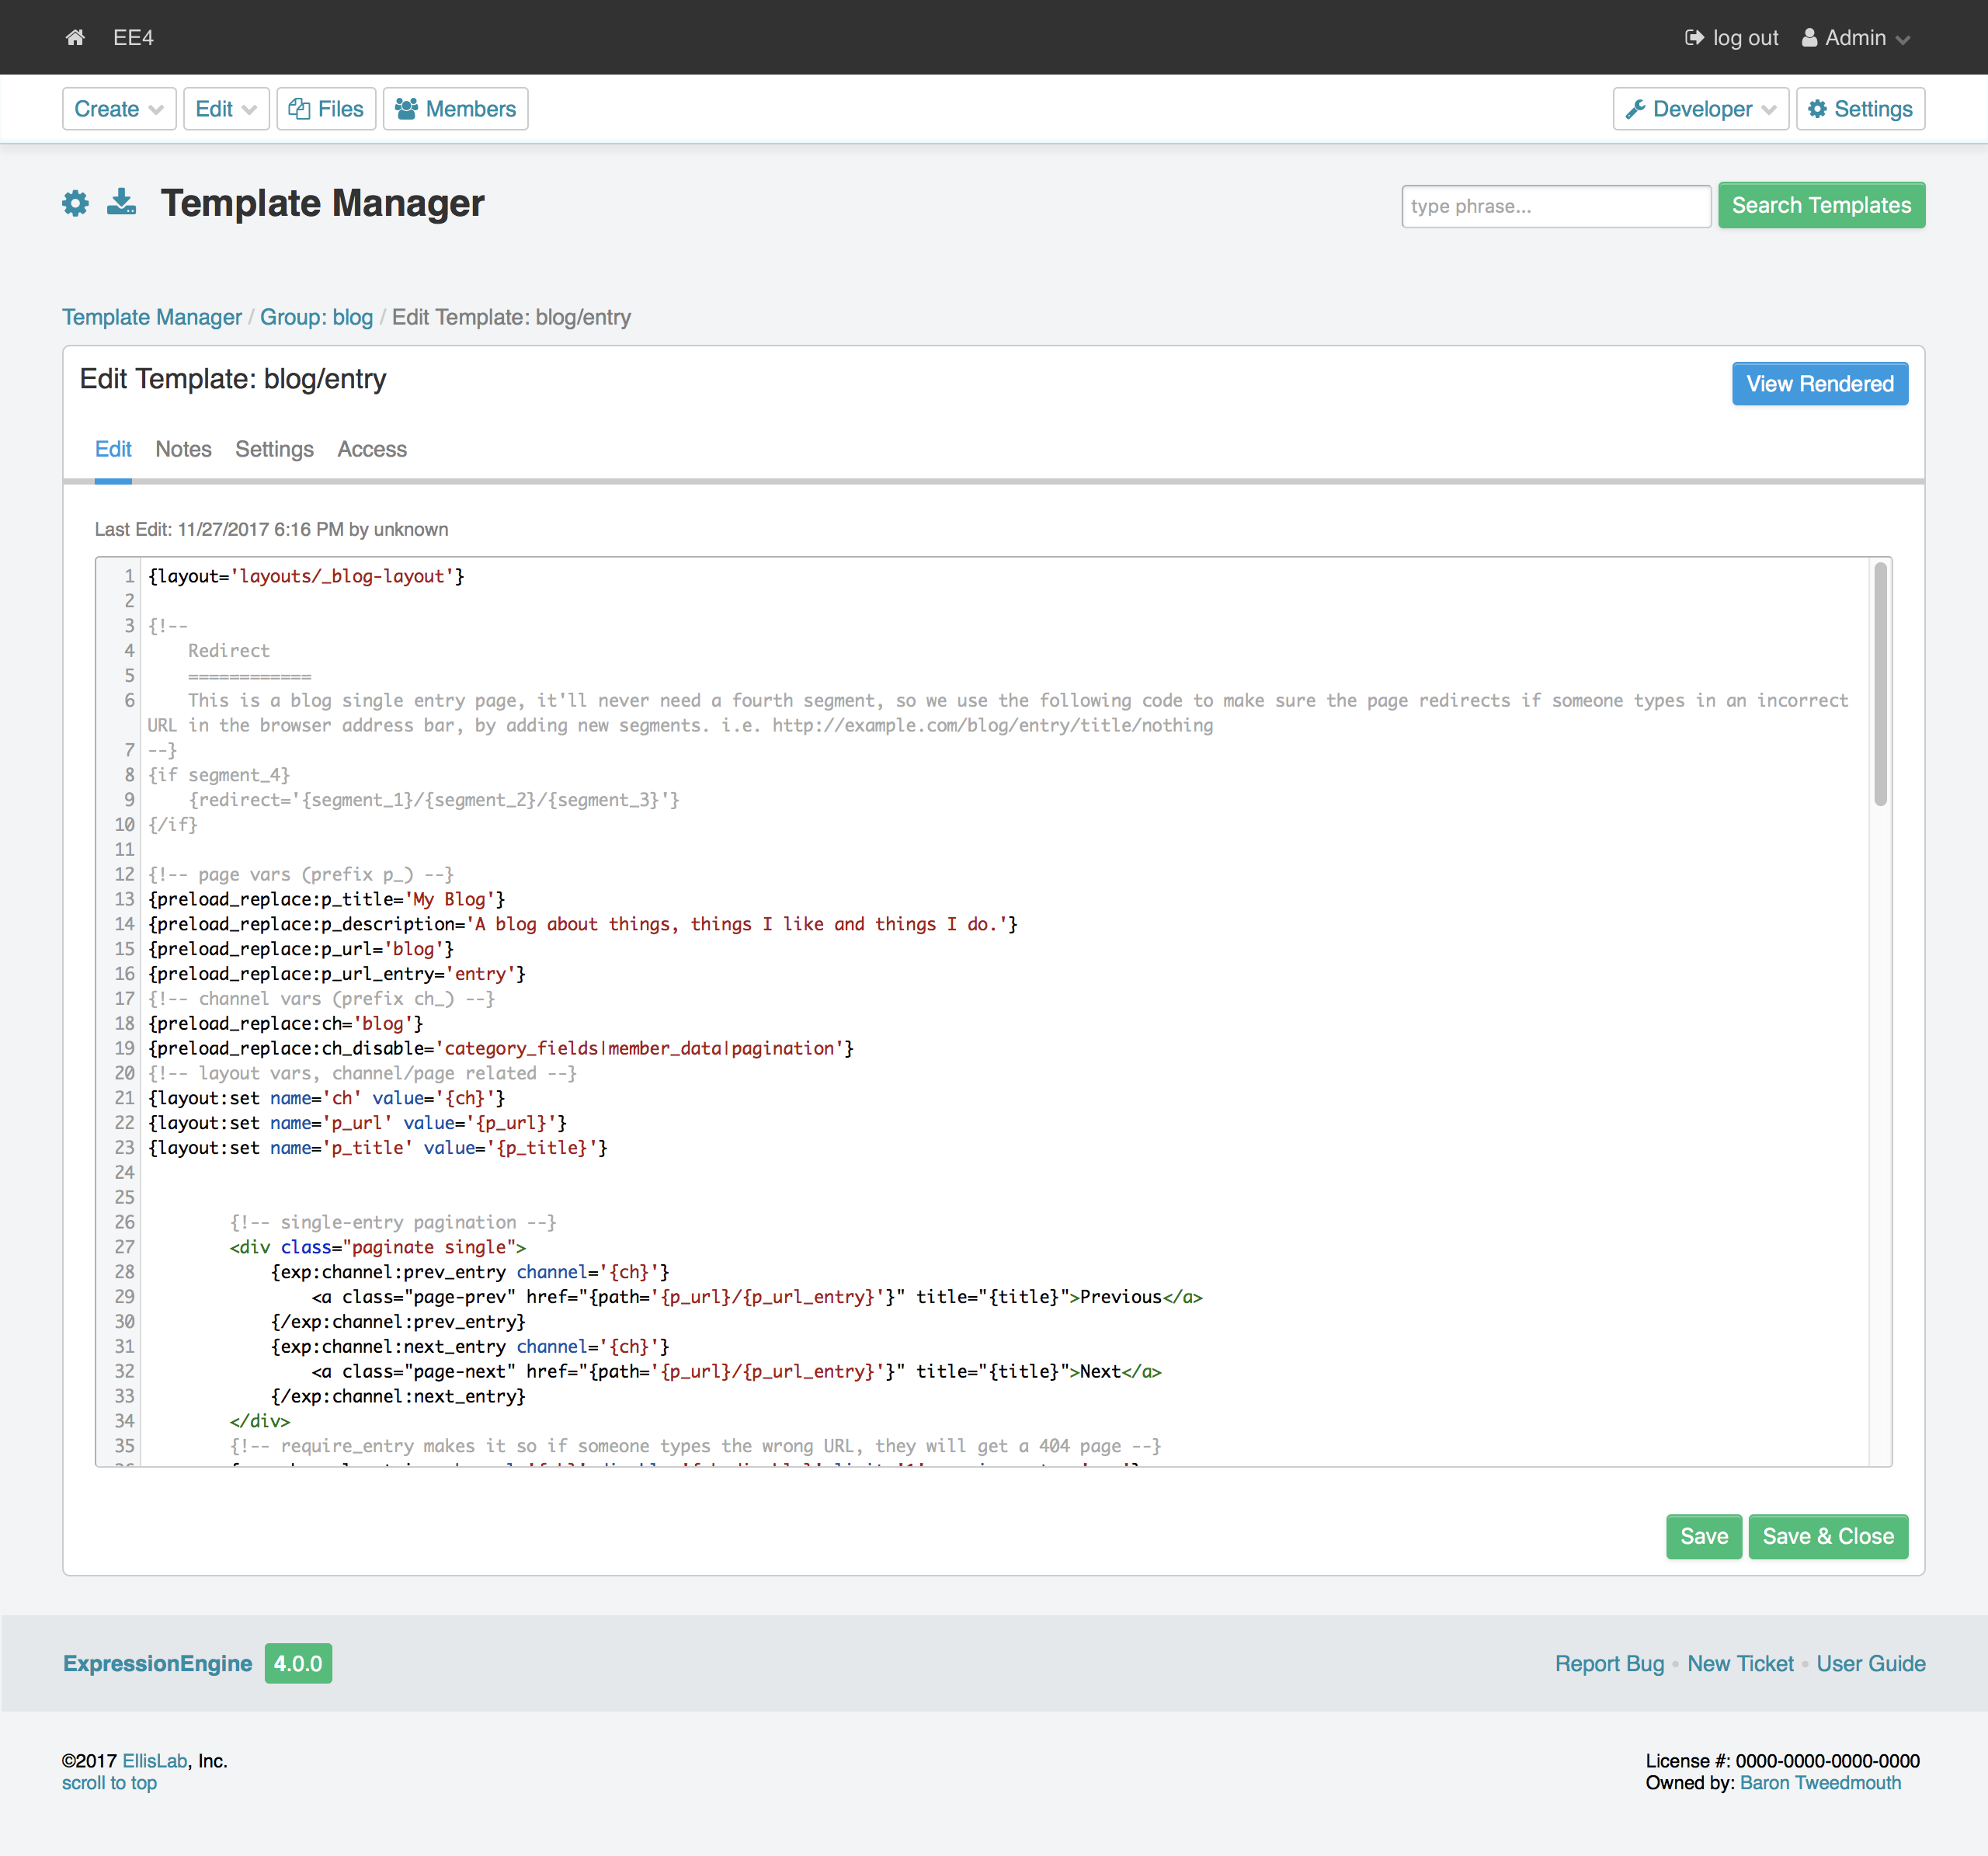Open Template Manager settings gear icon
This screenshot has height=1856, width=1988.
[x=75, y=204]
